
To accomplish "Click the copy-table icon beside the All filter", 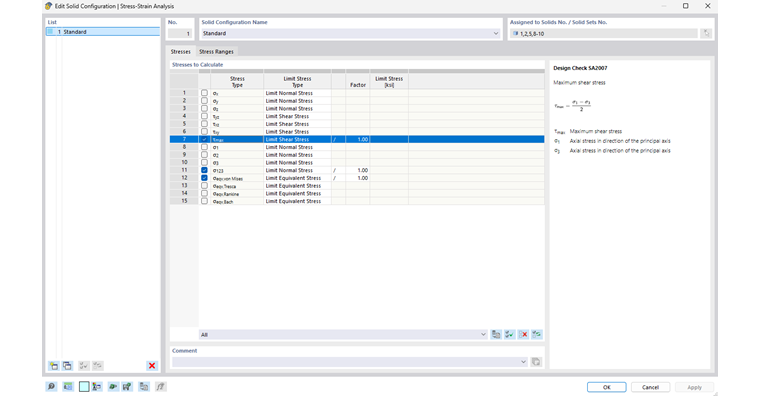I will tap(496, 334).
